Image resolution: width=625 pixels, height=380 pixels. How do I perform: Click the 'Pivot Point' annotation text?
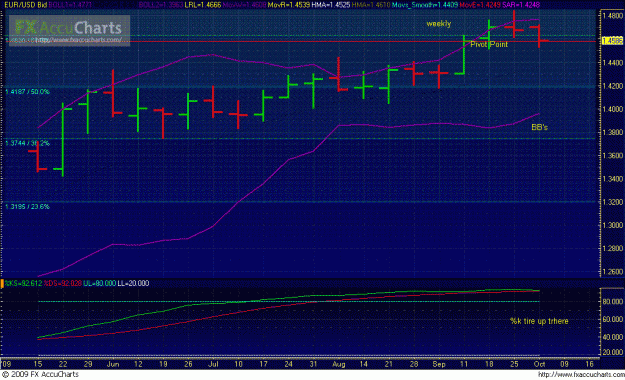click(489, 44)
